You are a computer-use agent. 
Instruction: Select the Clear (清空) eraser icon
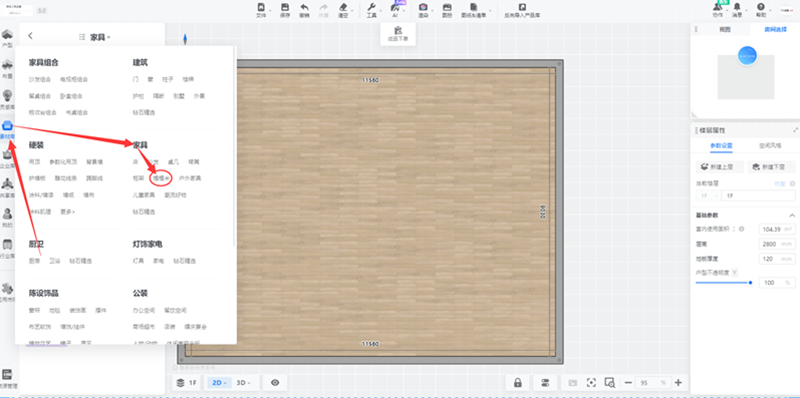343,8
